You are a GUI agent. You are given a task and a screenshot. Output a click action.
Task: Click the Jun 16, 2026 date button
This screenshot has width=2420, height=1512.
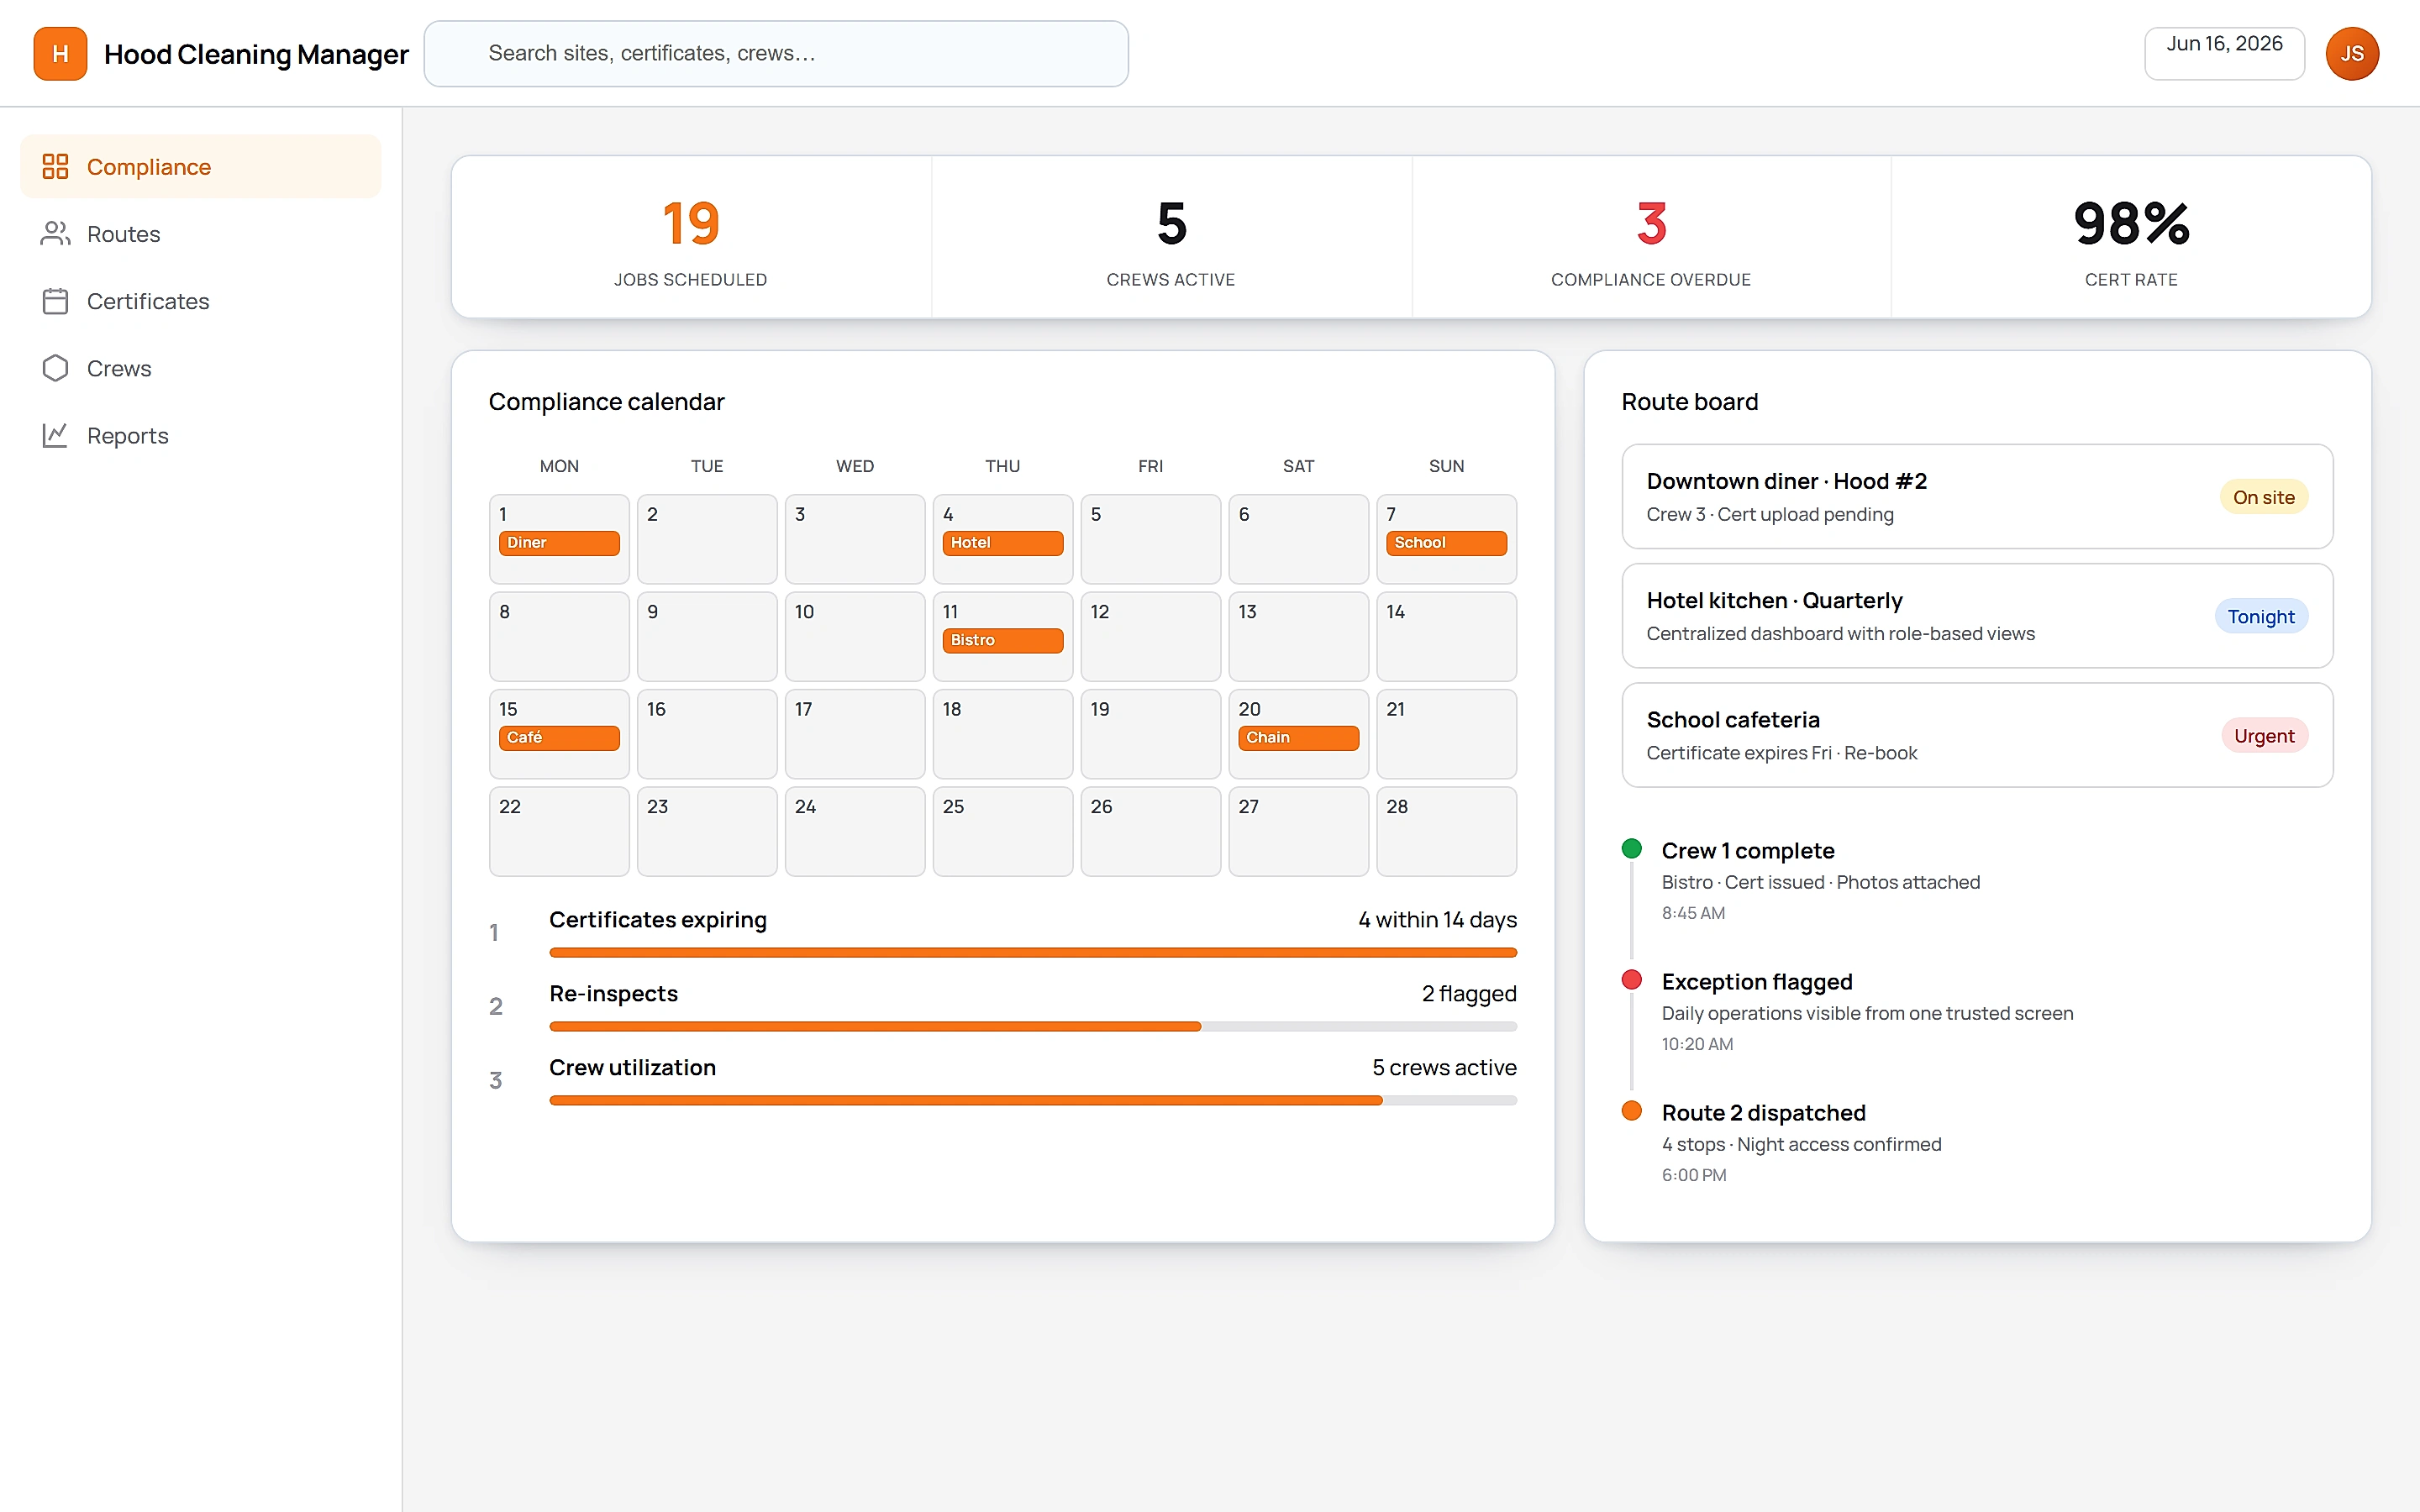pyautogui.click(x=2224, y=53)
